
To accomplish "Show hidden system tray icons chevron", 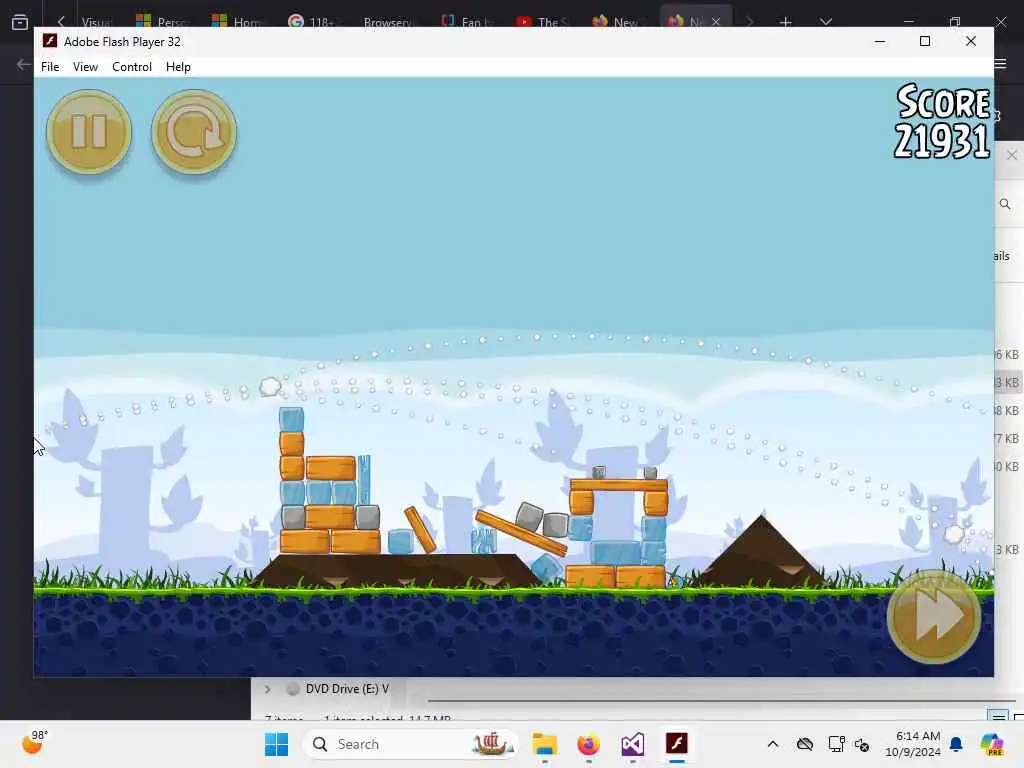I will 773,744.
